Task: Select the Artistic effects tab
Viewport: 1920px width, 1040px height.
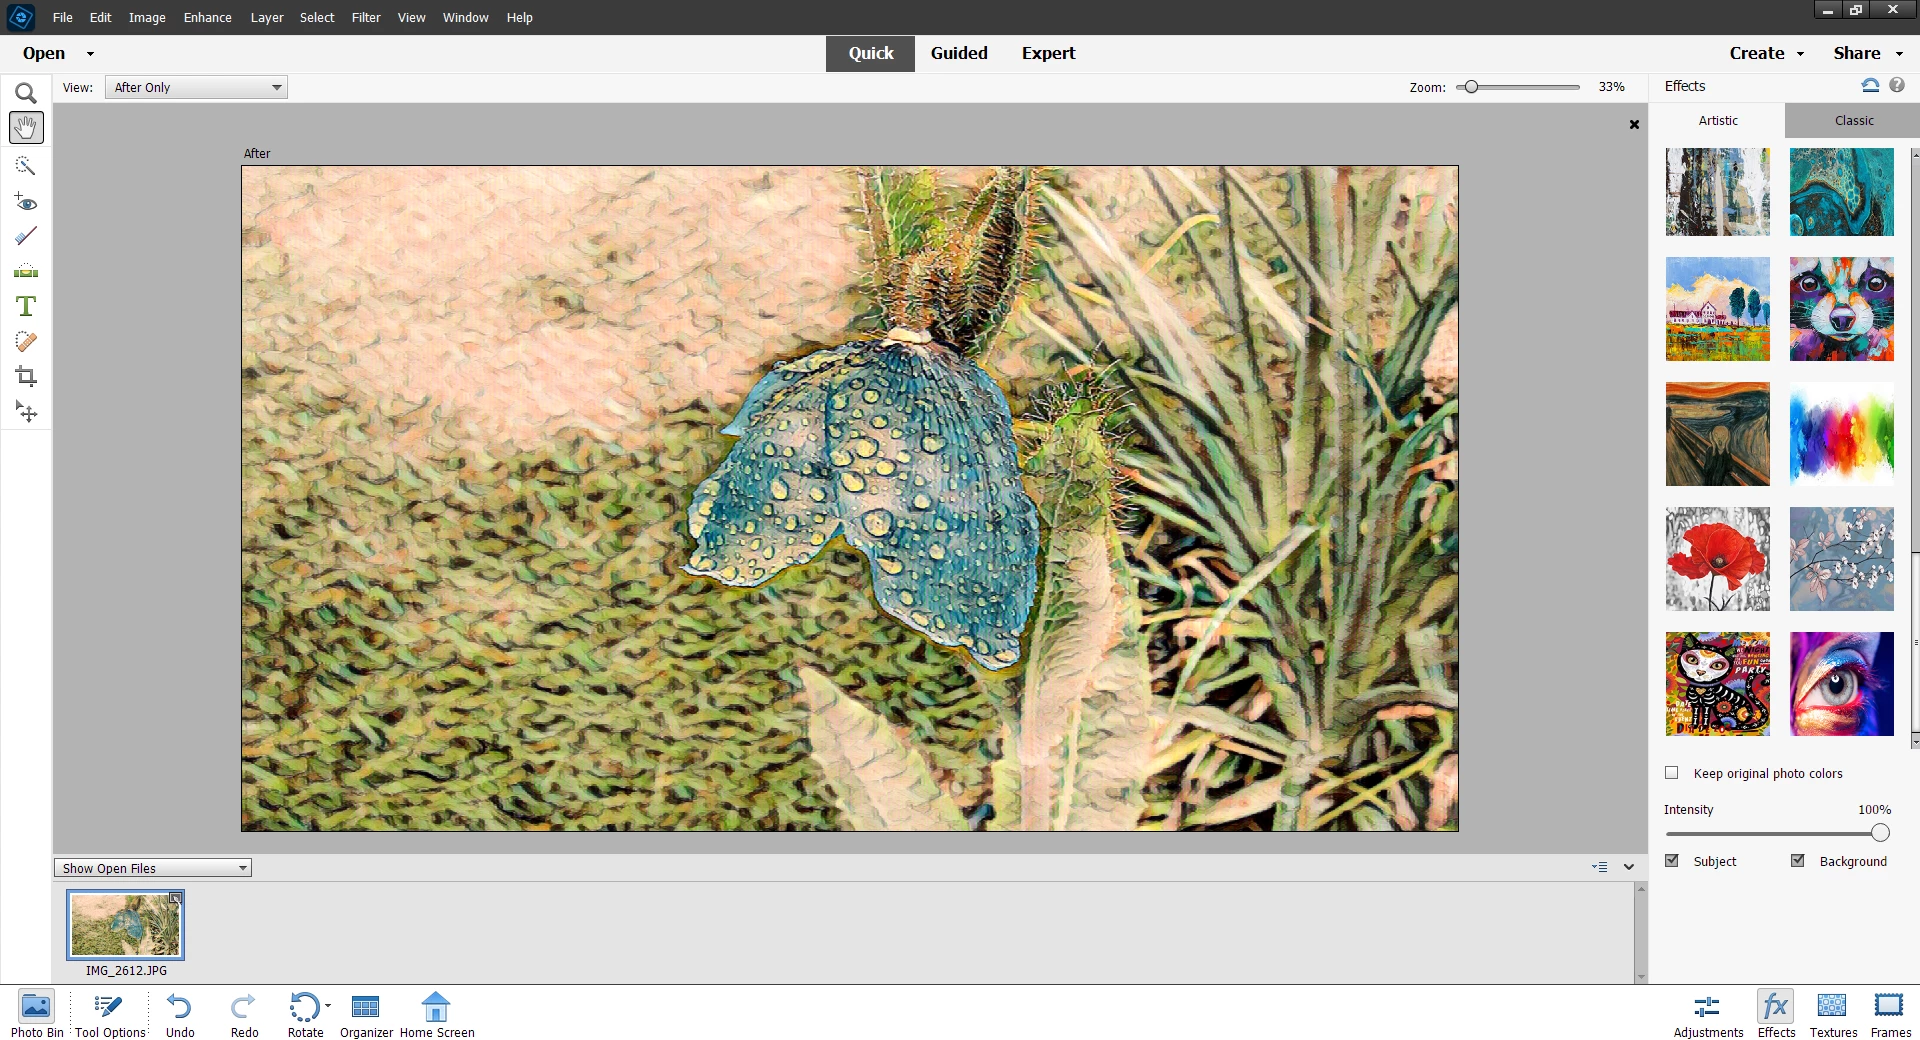Action: pyautogui.click(x=1718, y=120)
